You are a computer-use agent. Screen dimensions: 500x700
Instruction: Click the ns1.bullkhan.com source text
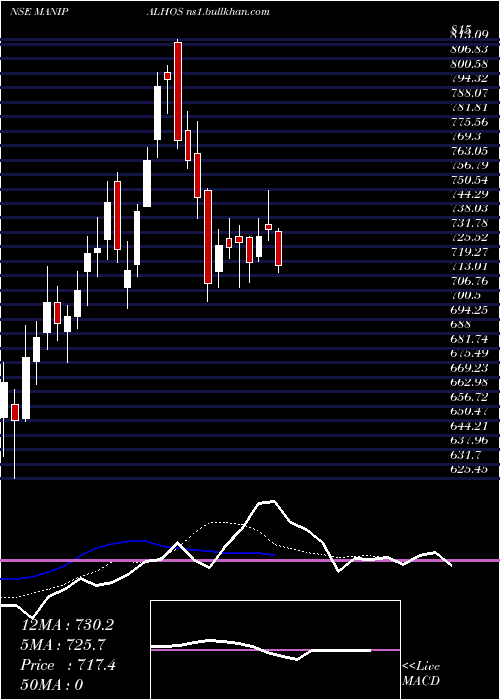pyautogui.click(x=227, y=12)
